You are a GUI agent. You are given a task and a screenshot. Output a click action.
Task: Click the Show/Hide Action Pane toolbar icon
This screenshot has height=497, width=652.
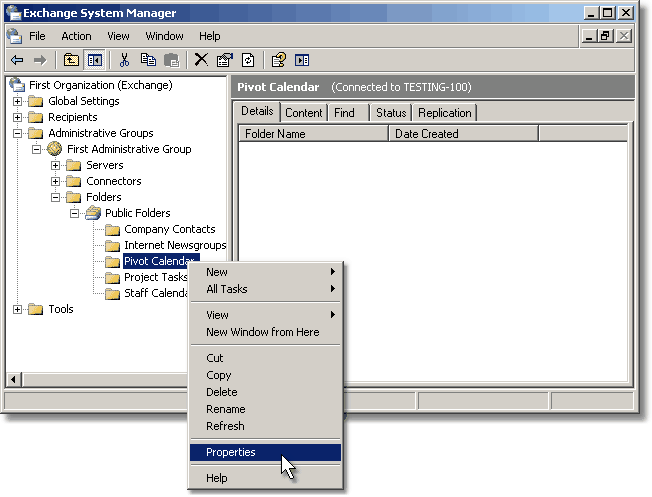[302, 60]
